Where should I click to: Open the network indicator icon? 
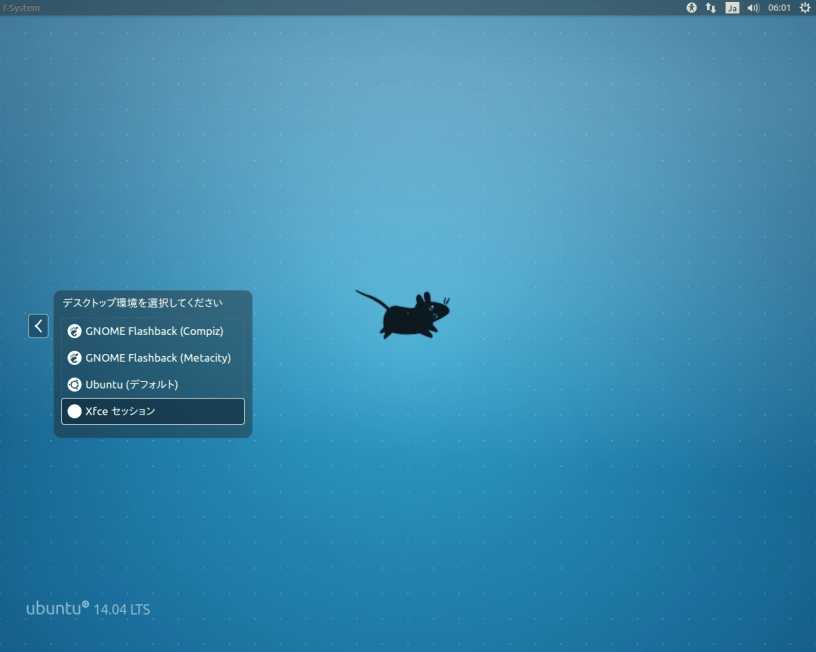tap(711, 8)
